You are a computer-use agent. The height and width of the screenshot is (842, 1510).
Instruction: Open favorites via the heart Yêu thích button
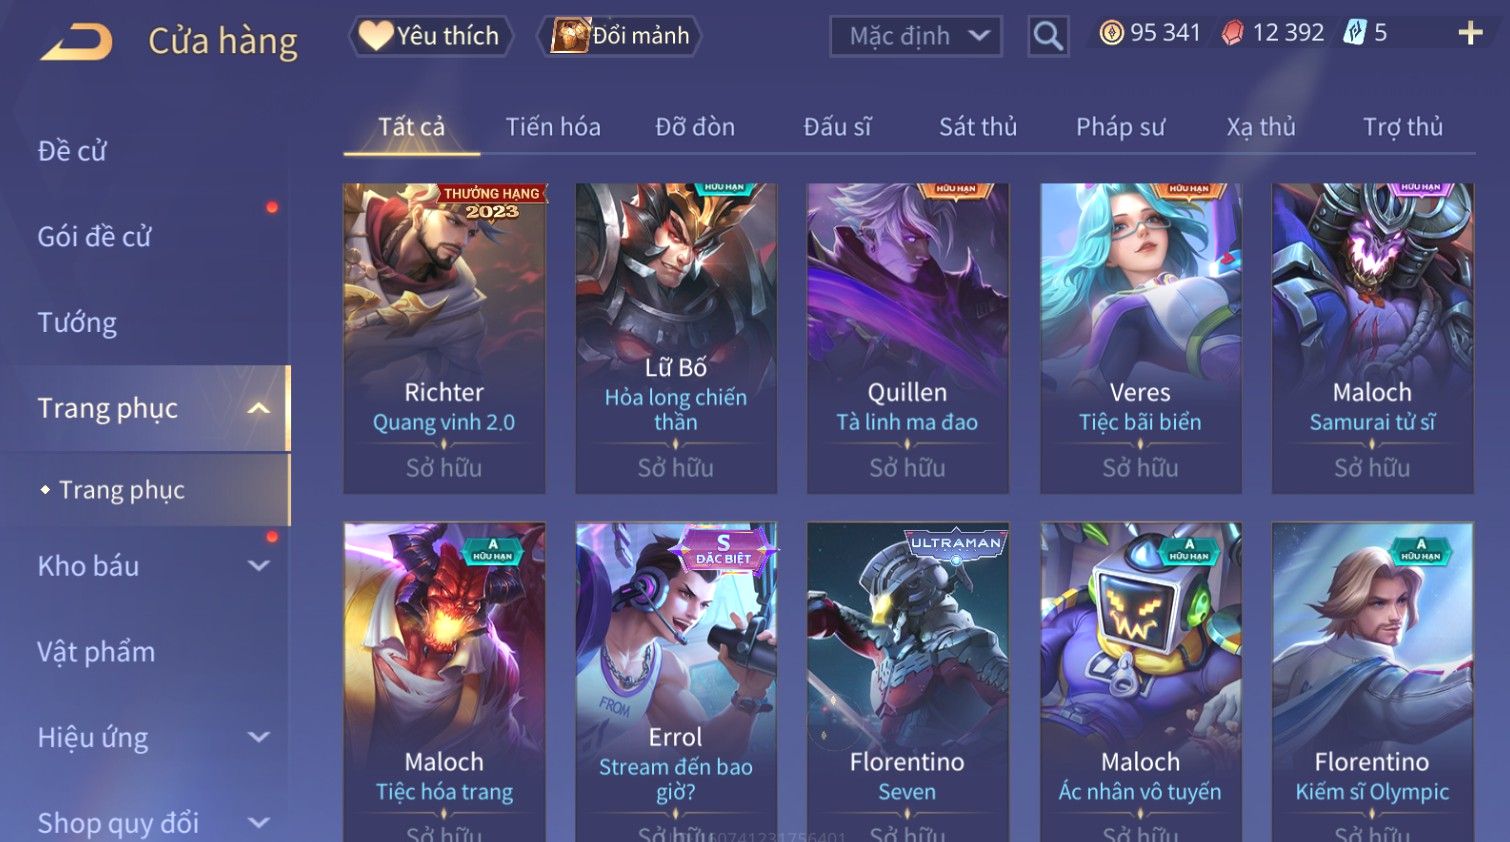click(430, 36)
